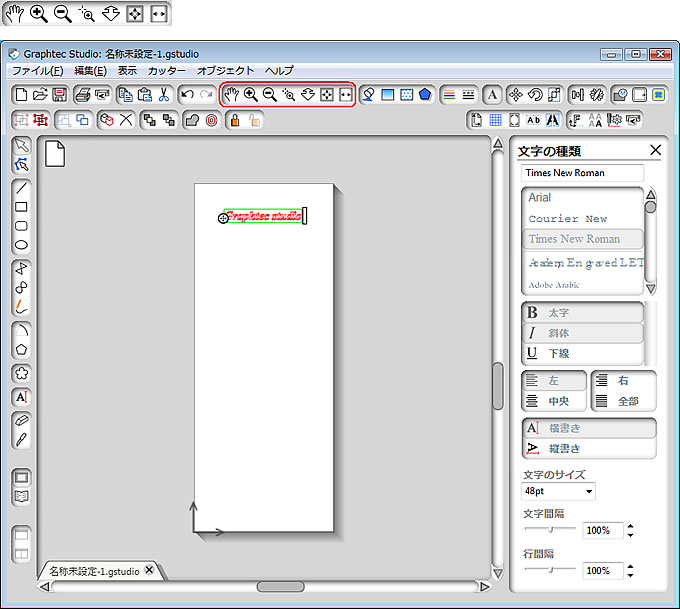Select the Text tool in left toolbar
The width and height of the screenshot is (680, 609).
pos(21,397)
